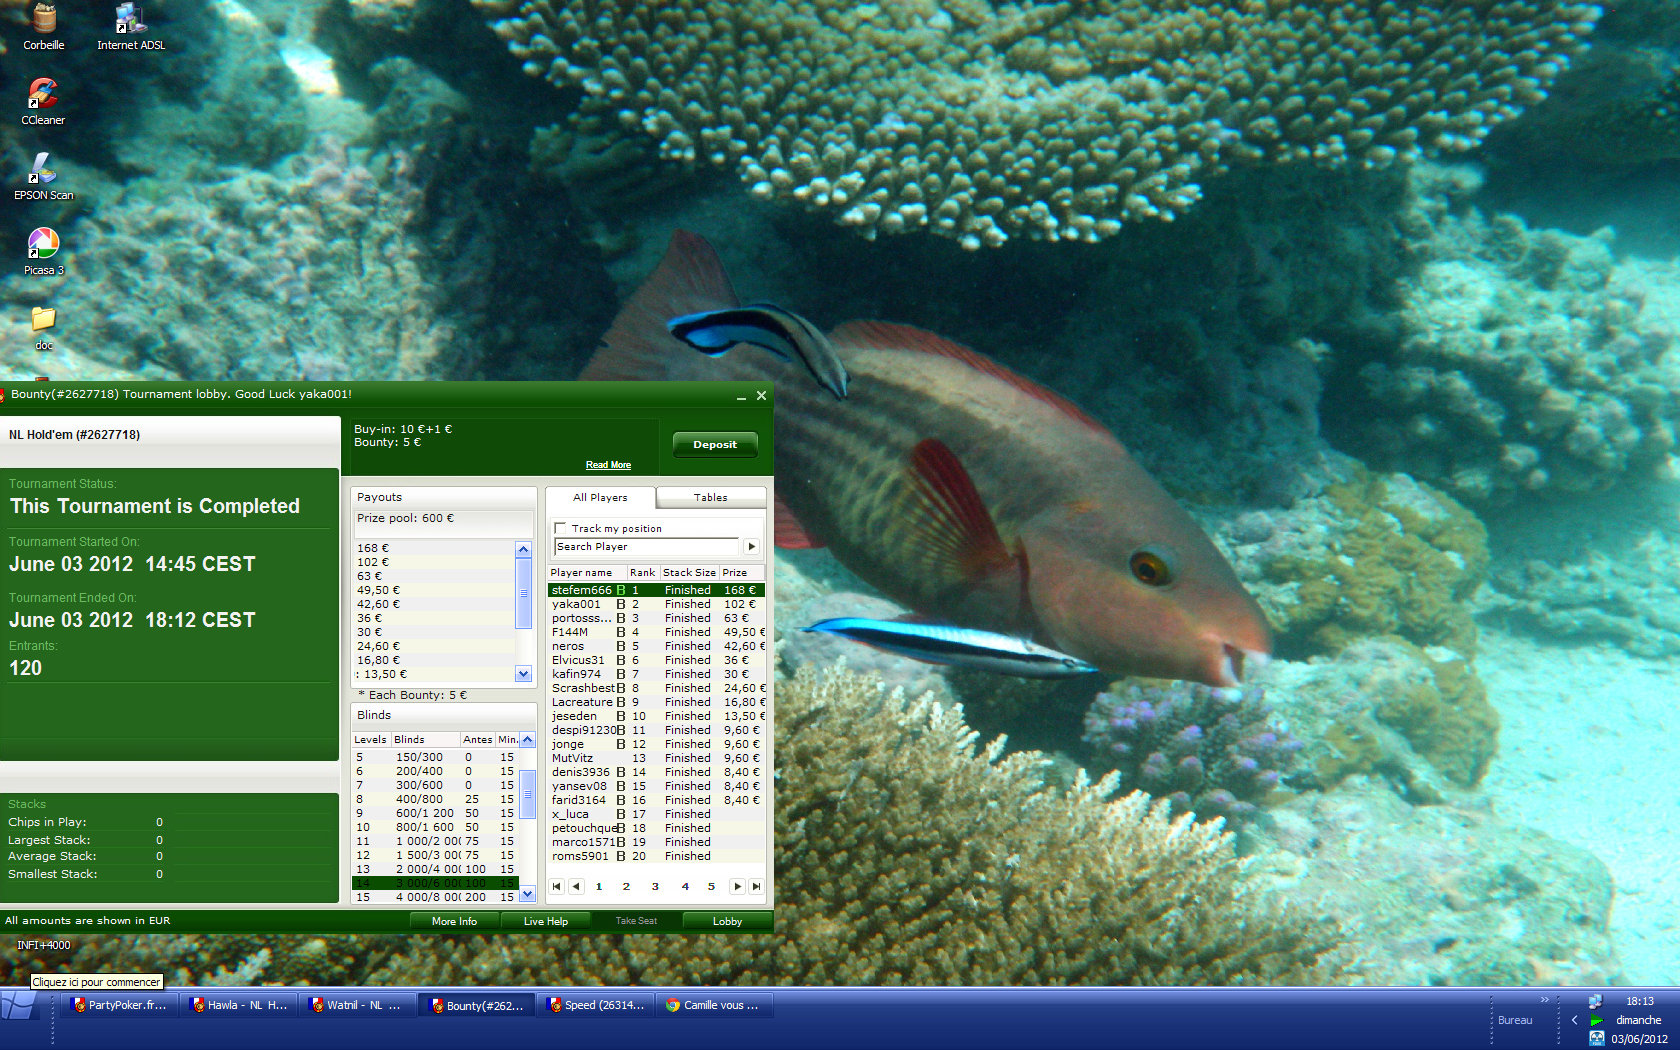Open the CCleaner desktop icon
This screenshot has width=1680, height=1050.
click(x=43, y=101)
